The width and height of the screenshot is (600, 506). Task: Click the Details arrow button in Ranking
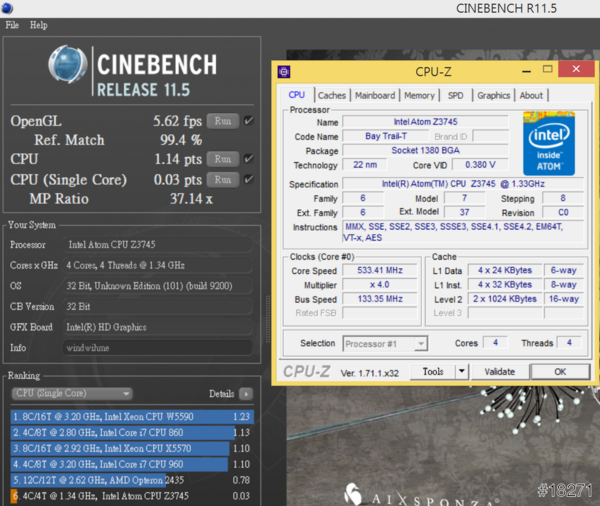click(x=247, y=394)
